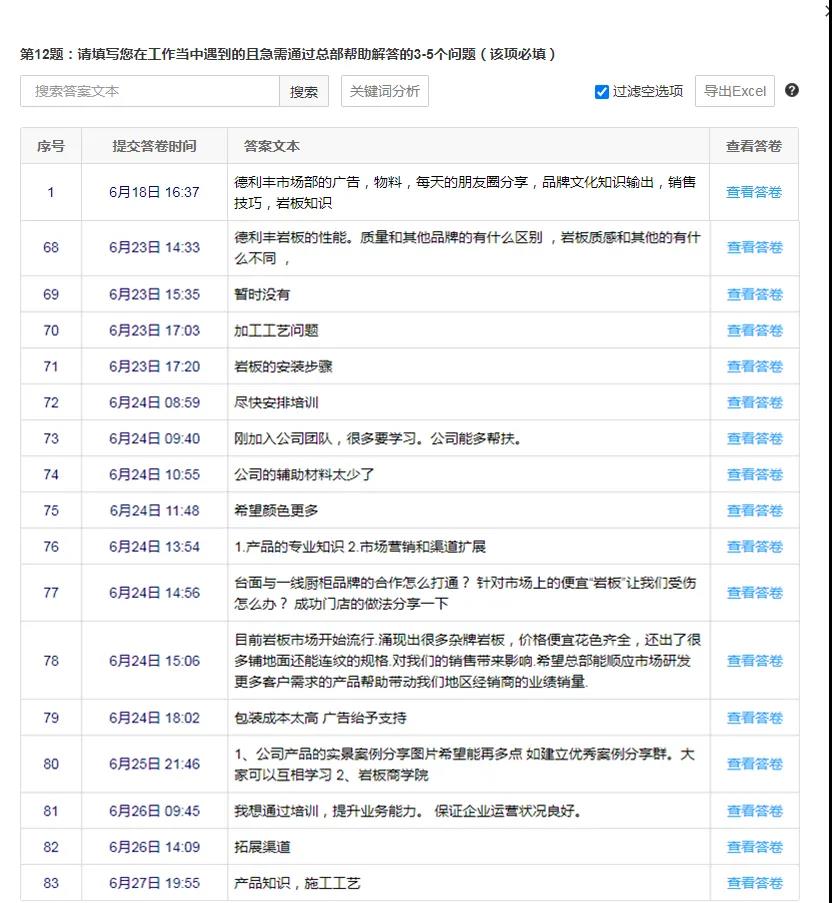The width and height of the screenshot is (832, 903).
Task: View the answer sheet for row 68
Action: point(753,247)
